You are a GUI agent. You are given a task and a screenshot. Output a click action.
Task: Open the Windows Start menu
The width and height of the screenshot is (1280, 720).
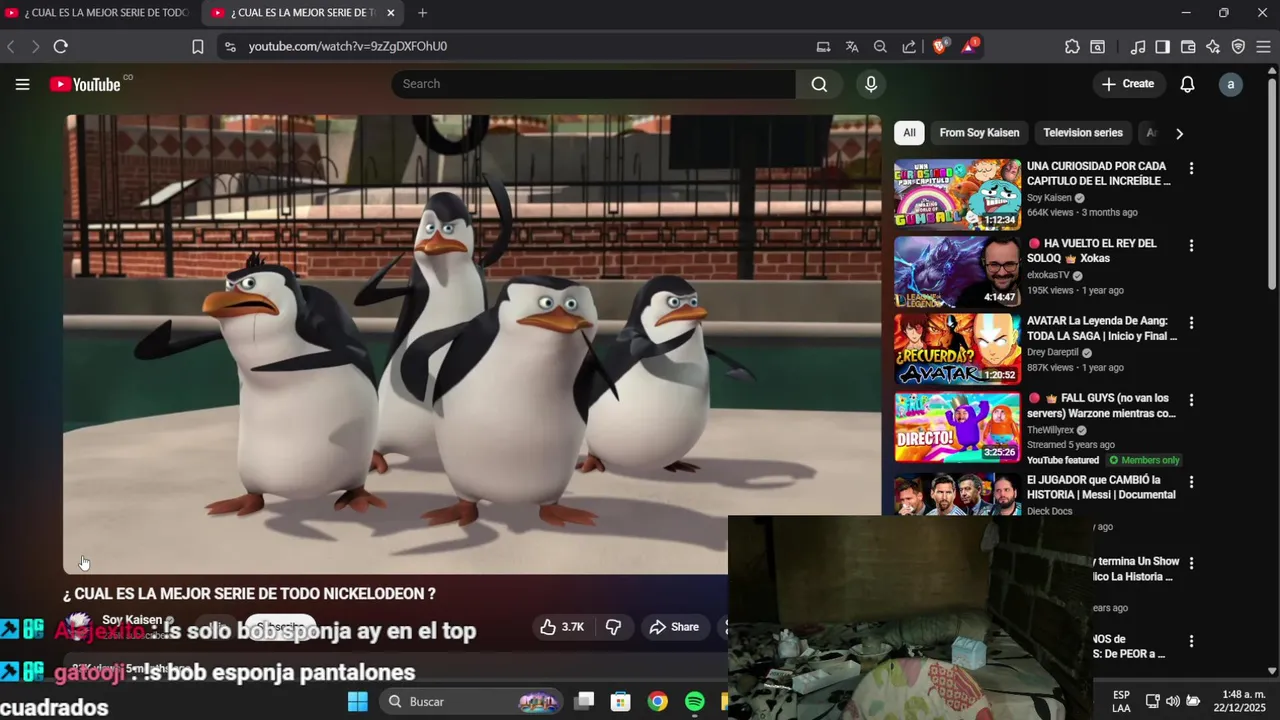tap(358, 701)
